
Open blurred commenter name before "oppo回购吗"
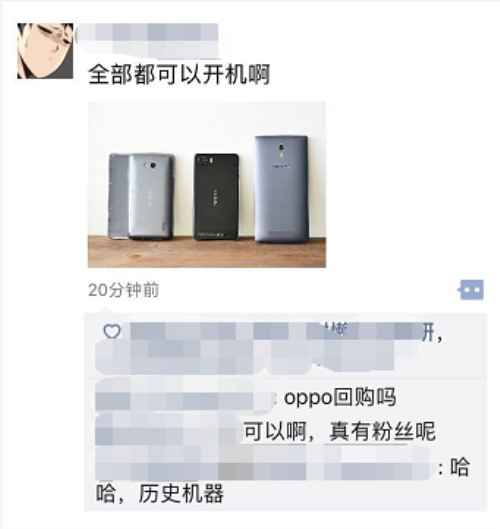click(x=185, y=395)
